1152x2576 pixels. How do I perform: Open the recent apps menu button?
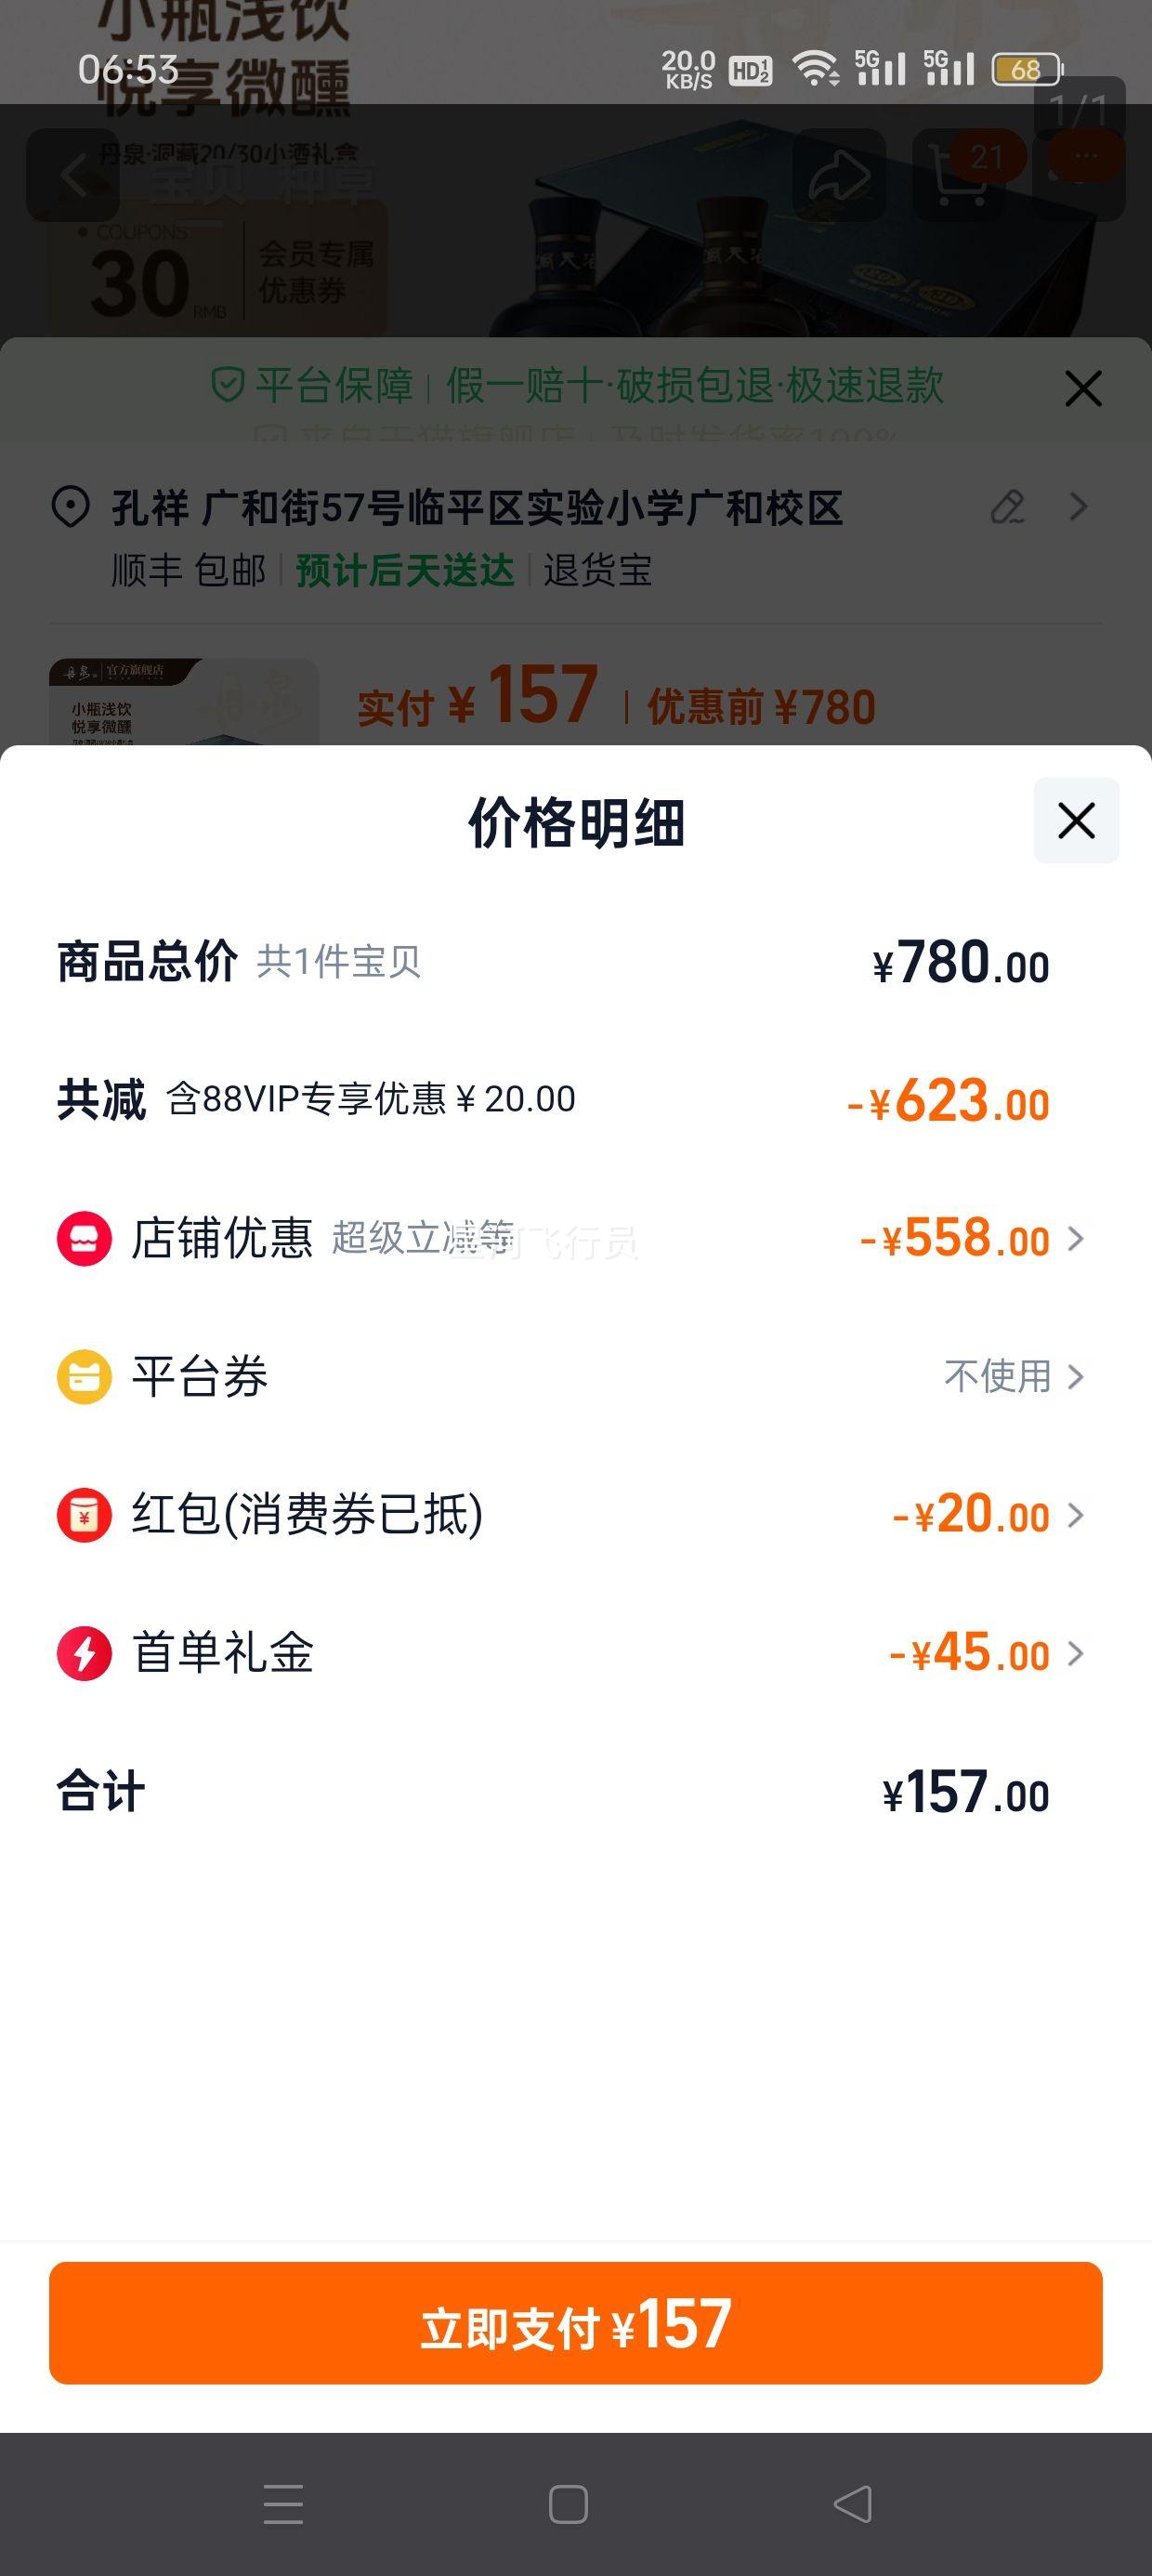click(x=283, y=2504)
